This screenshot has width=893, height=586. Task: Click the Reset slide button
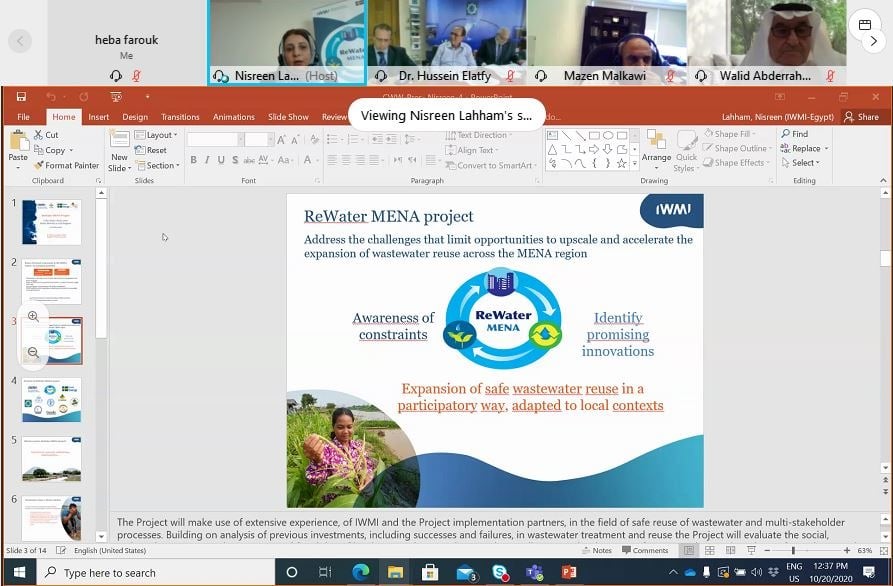tap(151, 150)
